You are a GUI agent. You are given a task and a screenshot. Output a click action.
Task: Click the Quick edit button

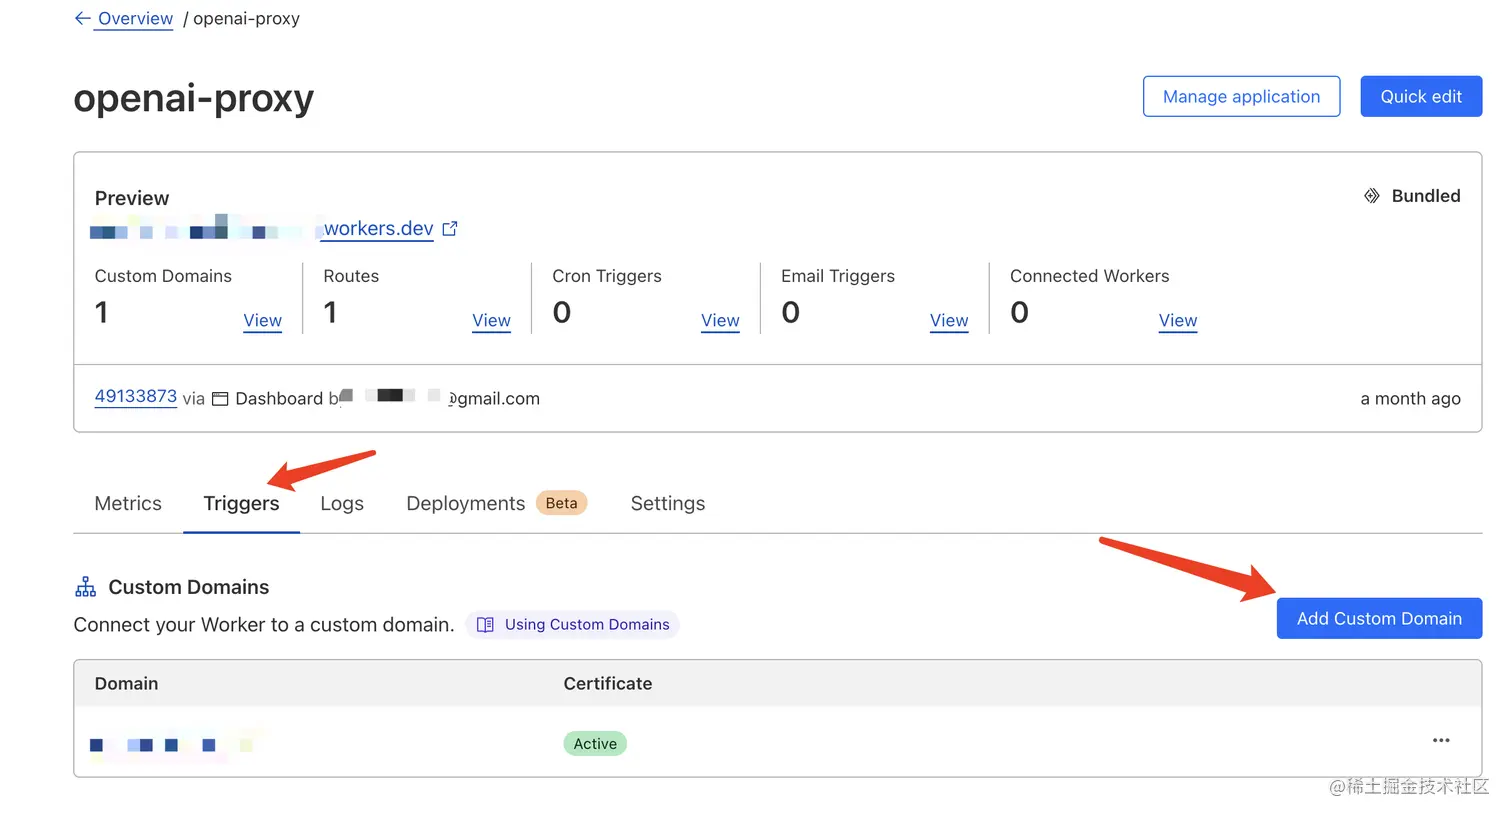pyautogui.click(x=1421, y=96)
